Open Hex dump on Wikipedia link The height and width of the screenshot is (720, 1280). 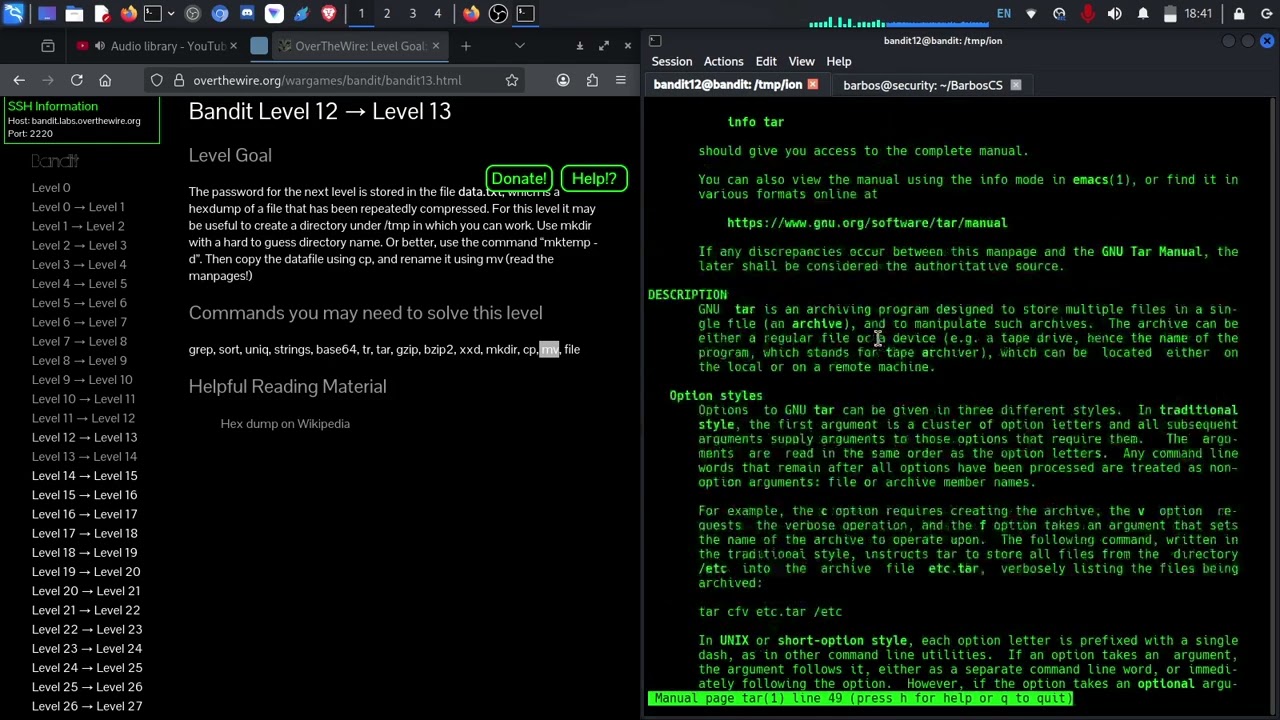pyautogui.click(x=285, y=424)
